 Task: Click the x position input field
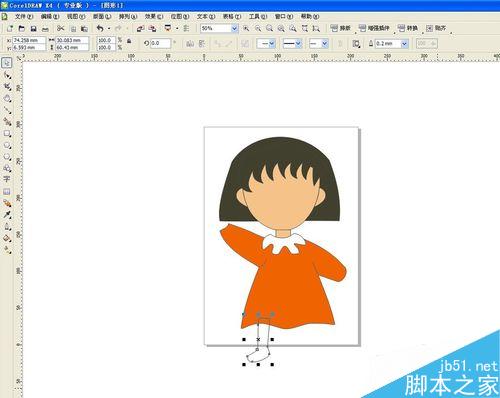coord(29,40)
